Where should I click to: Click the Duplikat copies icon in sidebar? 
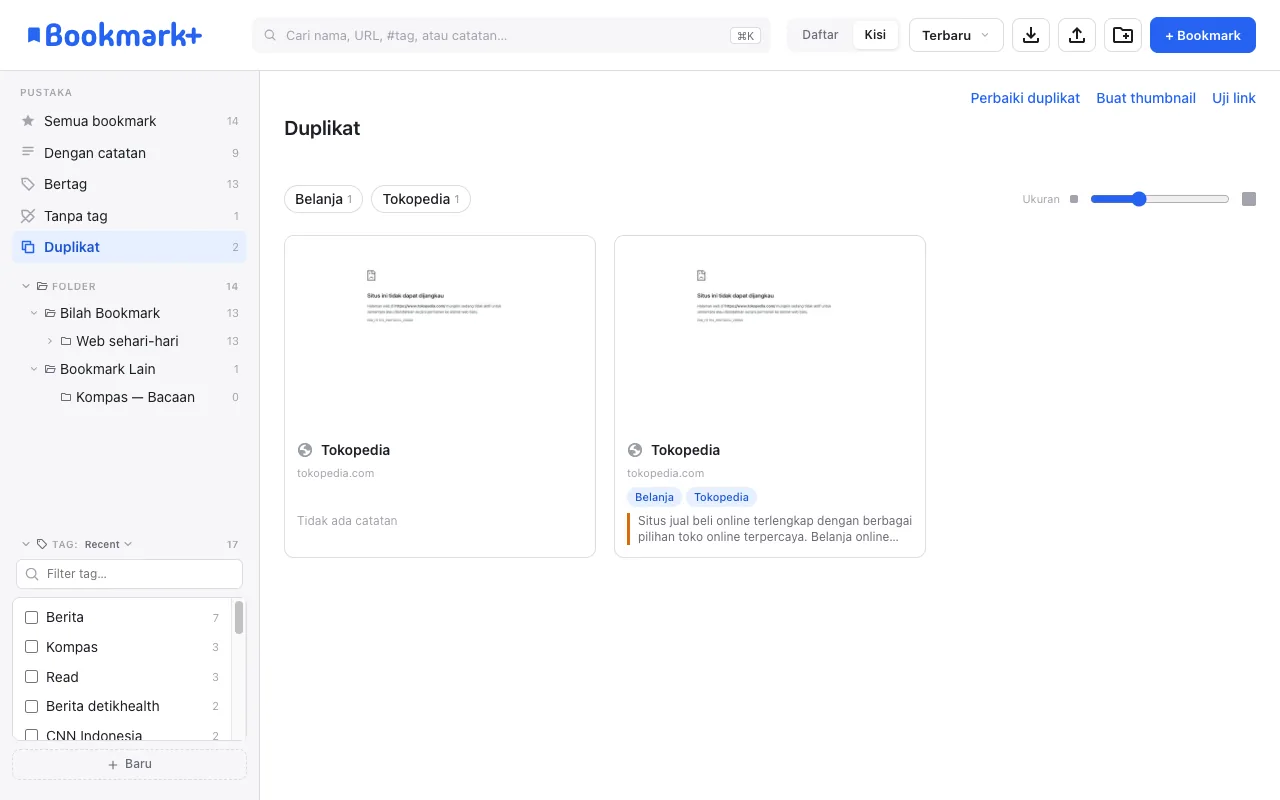(28, 247)
